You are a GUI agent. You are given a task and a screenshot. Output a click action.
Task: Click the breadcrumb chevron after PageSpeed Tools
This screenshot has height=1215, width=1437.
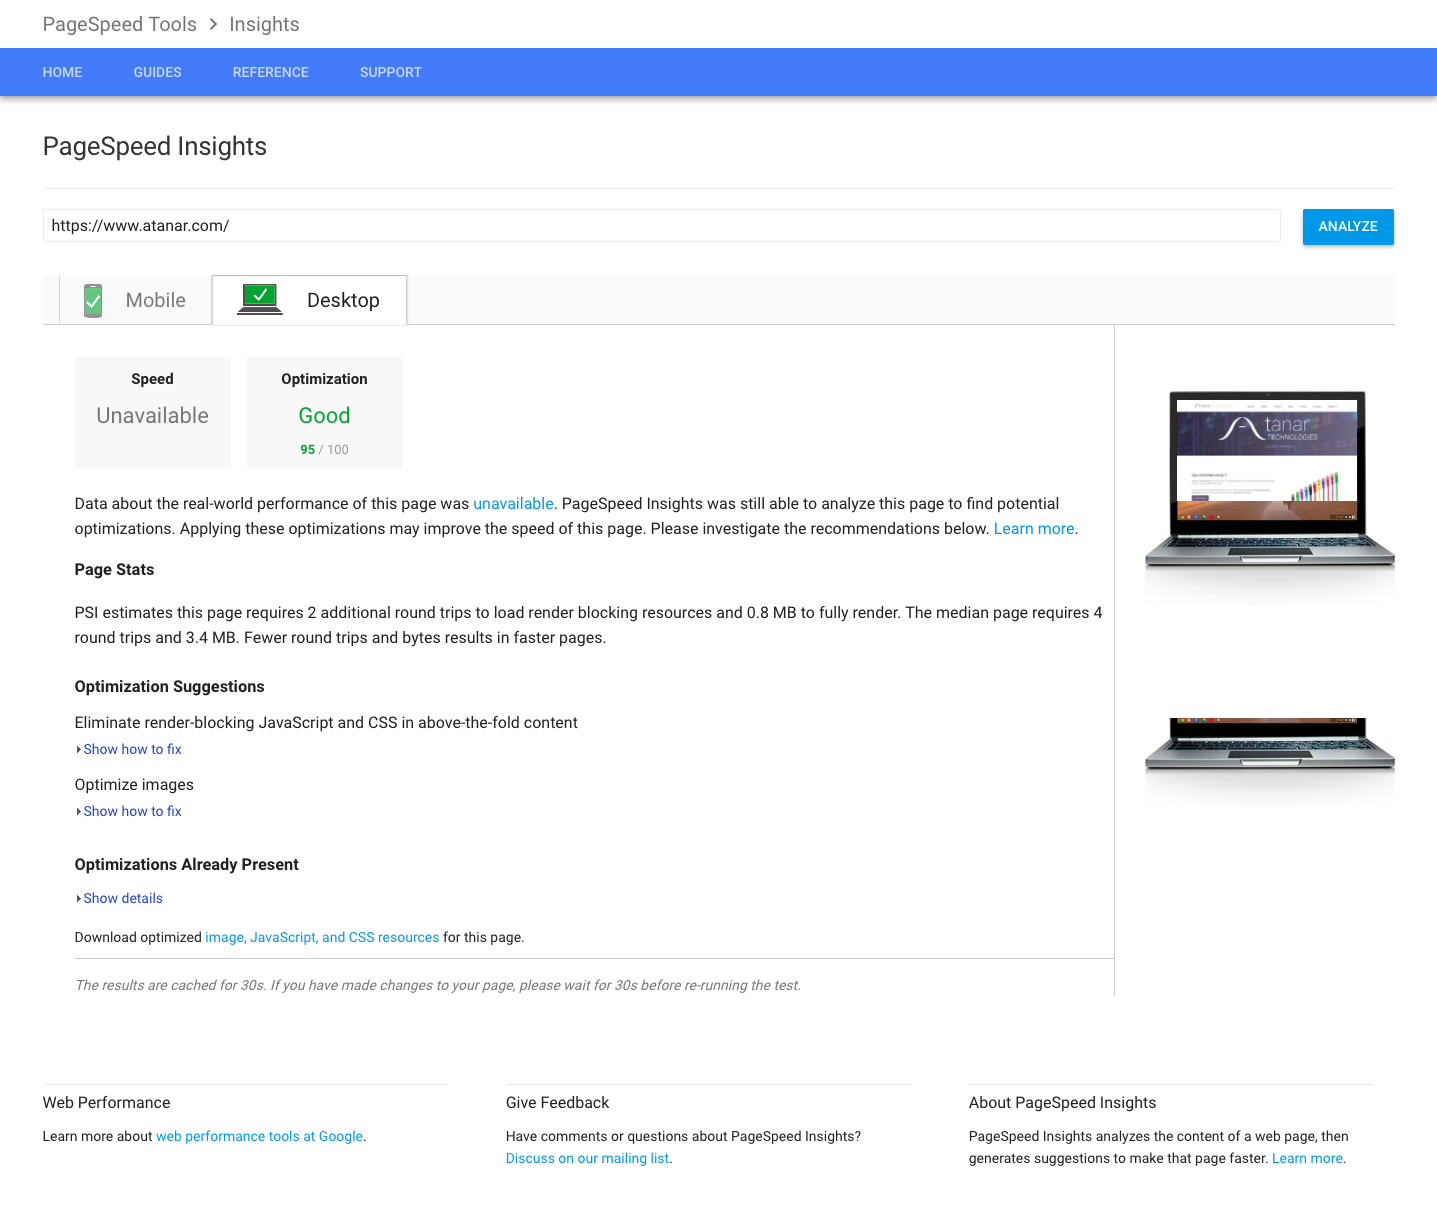click(x=213, y=24)
